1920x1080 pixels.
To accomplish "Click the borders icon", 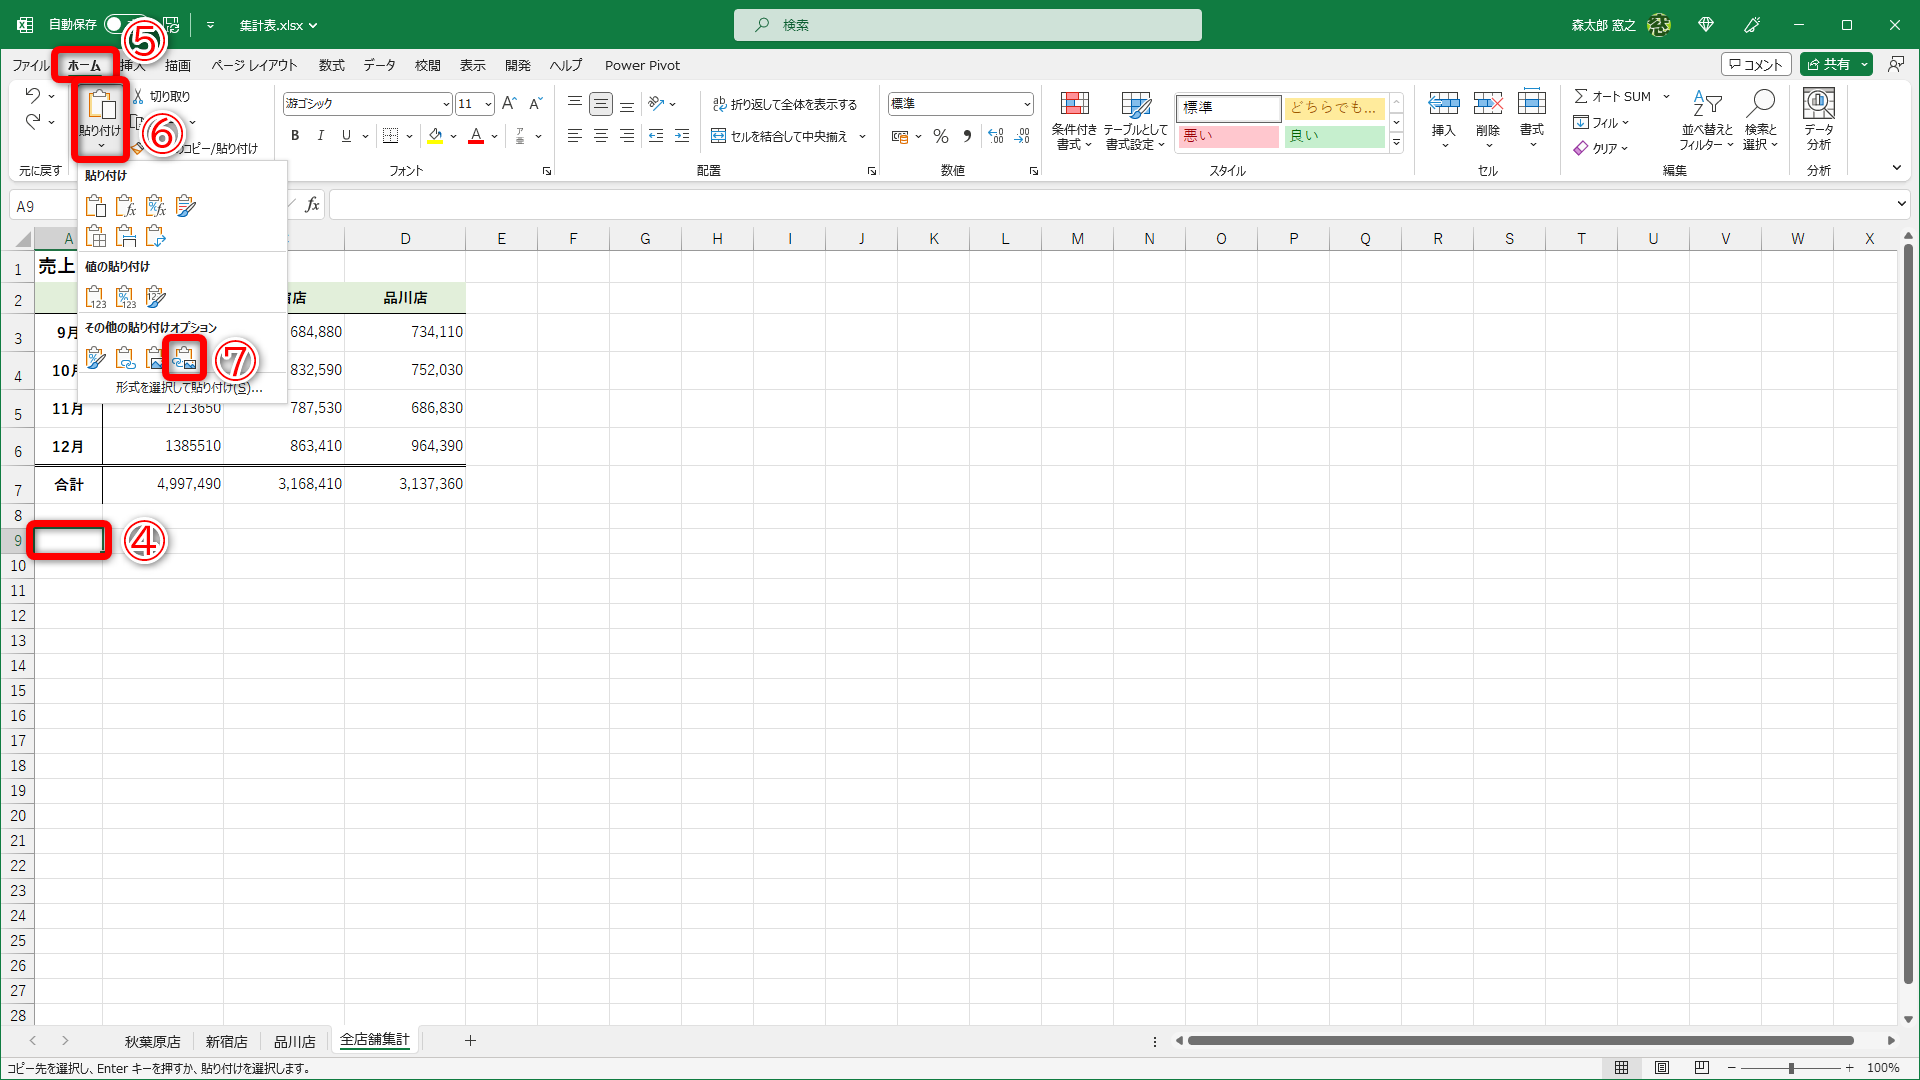I will [390, 136].
